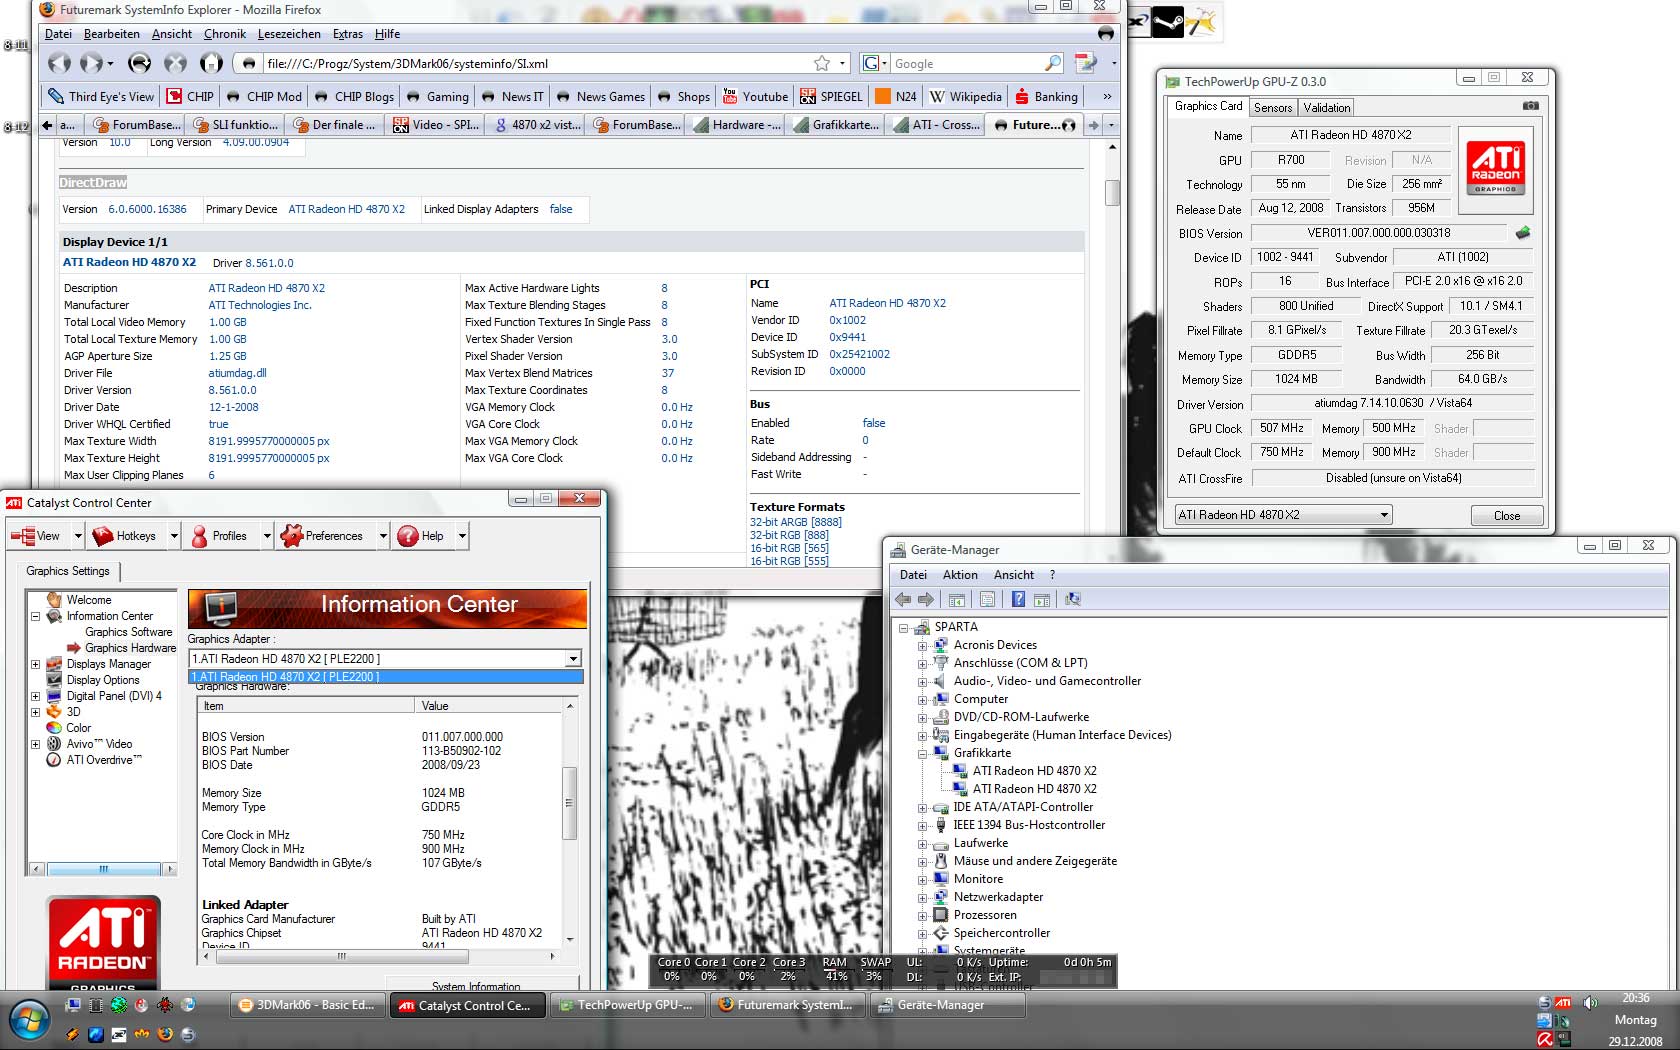Reload the page in Firefox
Viewport: 1680px width, 1050px height.
pyautogui.click(x=140, y=63)
